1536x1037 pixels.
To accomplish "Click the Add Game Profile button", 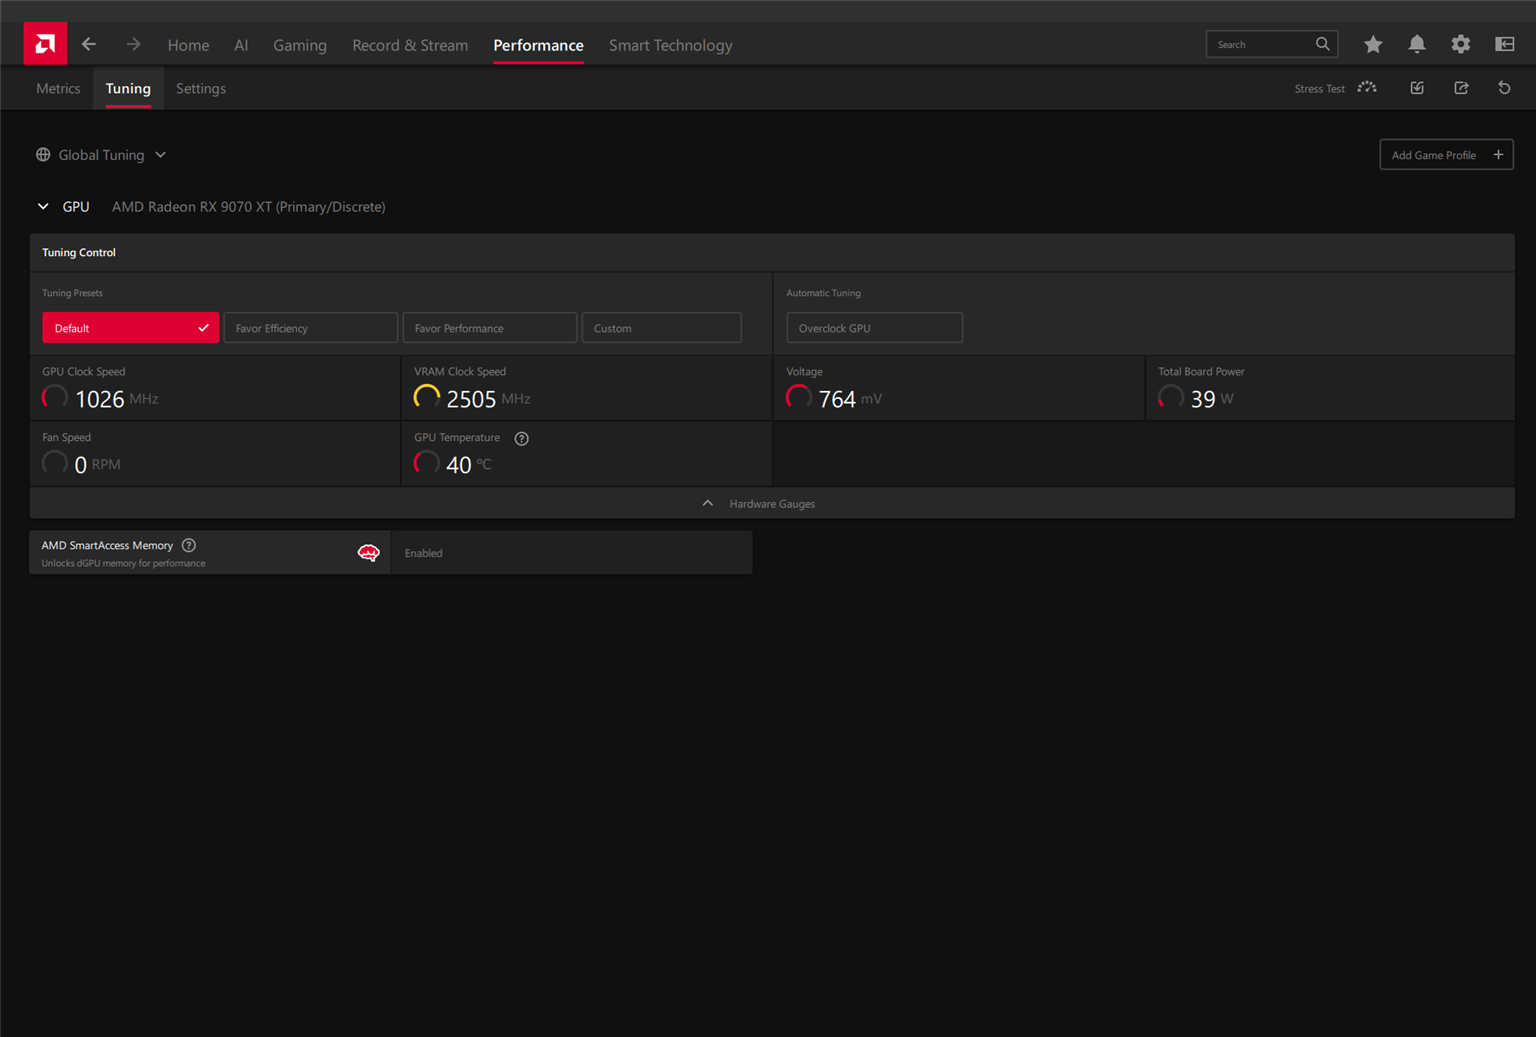I will 1446,155.
